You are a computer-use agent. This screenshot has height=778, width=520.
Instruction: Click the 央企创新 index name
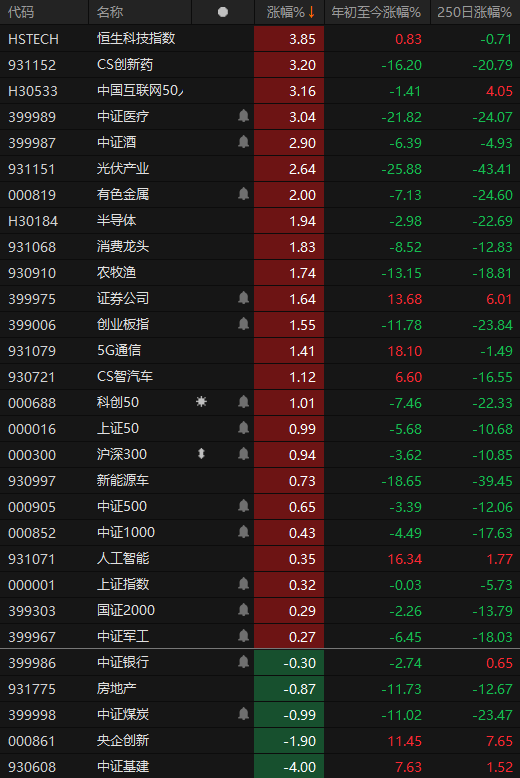click(x=123, y=740)
